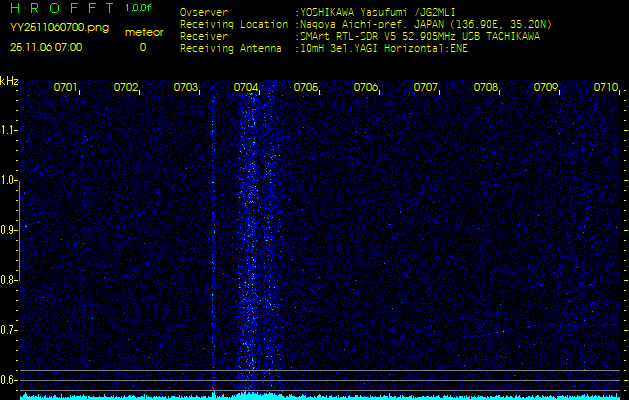
Task: Click the 0701 time marker
Action: pos(66,88)
